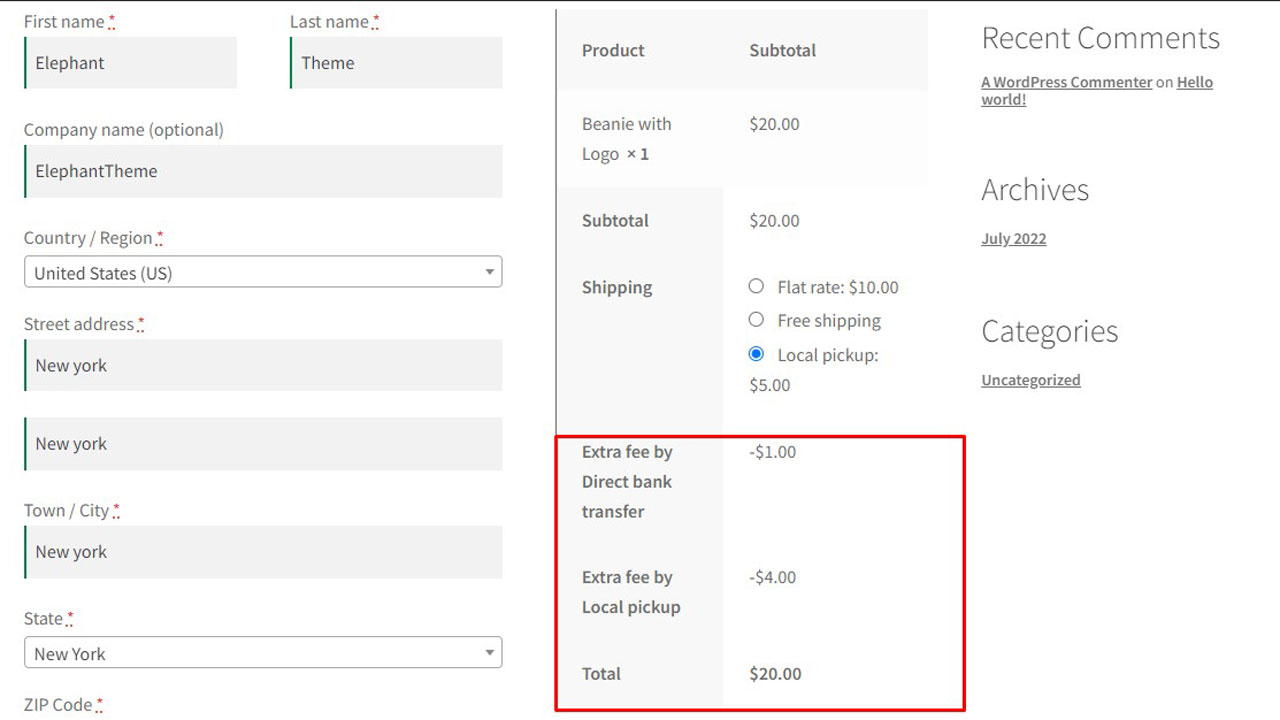The width and height of the screenshot is (1280, 720).
Task: Select the Local pickup radio button
Action: click(x=756, y=354)
